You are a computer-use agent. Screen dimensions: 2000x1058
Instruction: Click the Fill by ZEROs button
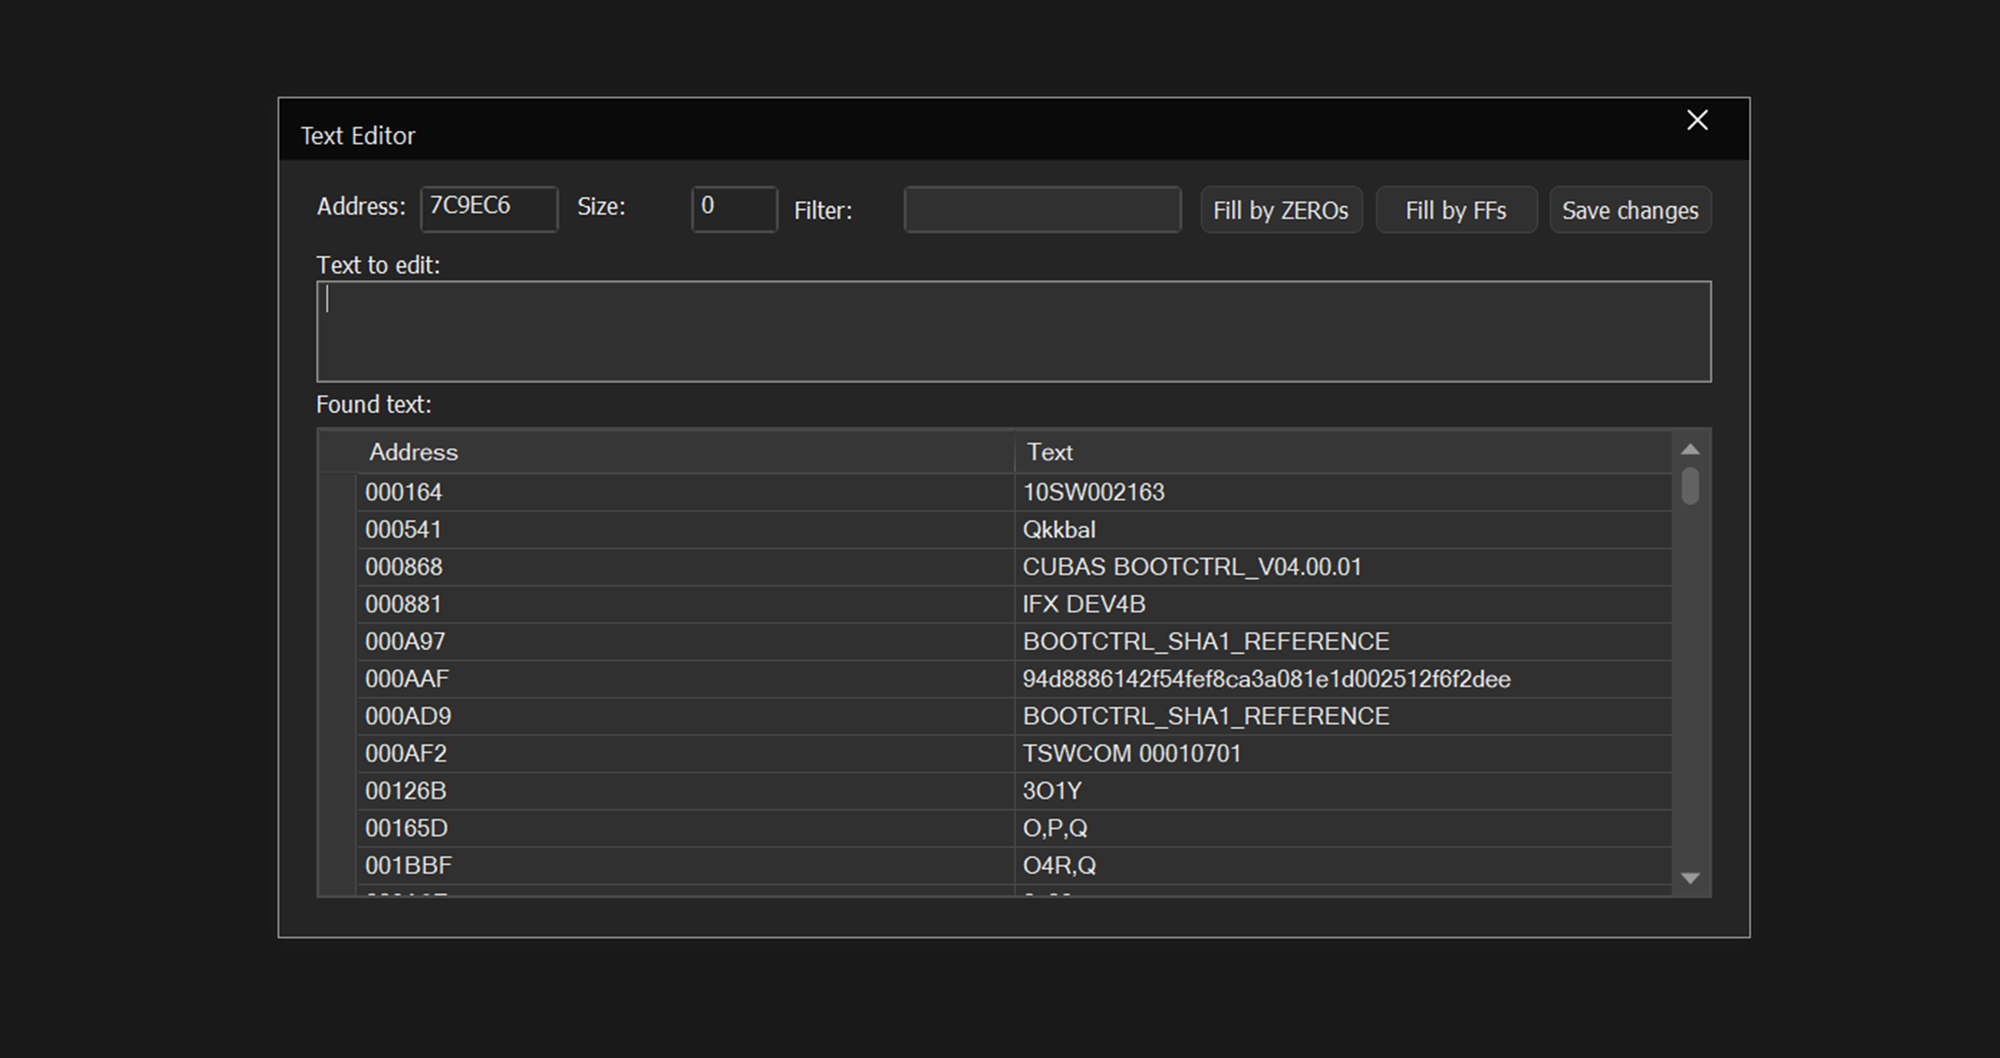[x=1280, y=210]
